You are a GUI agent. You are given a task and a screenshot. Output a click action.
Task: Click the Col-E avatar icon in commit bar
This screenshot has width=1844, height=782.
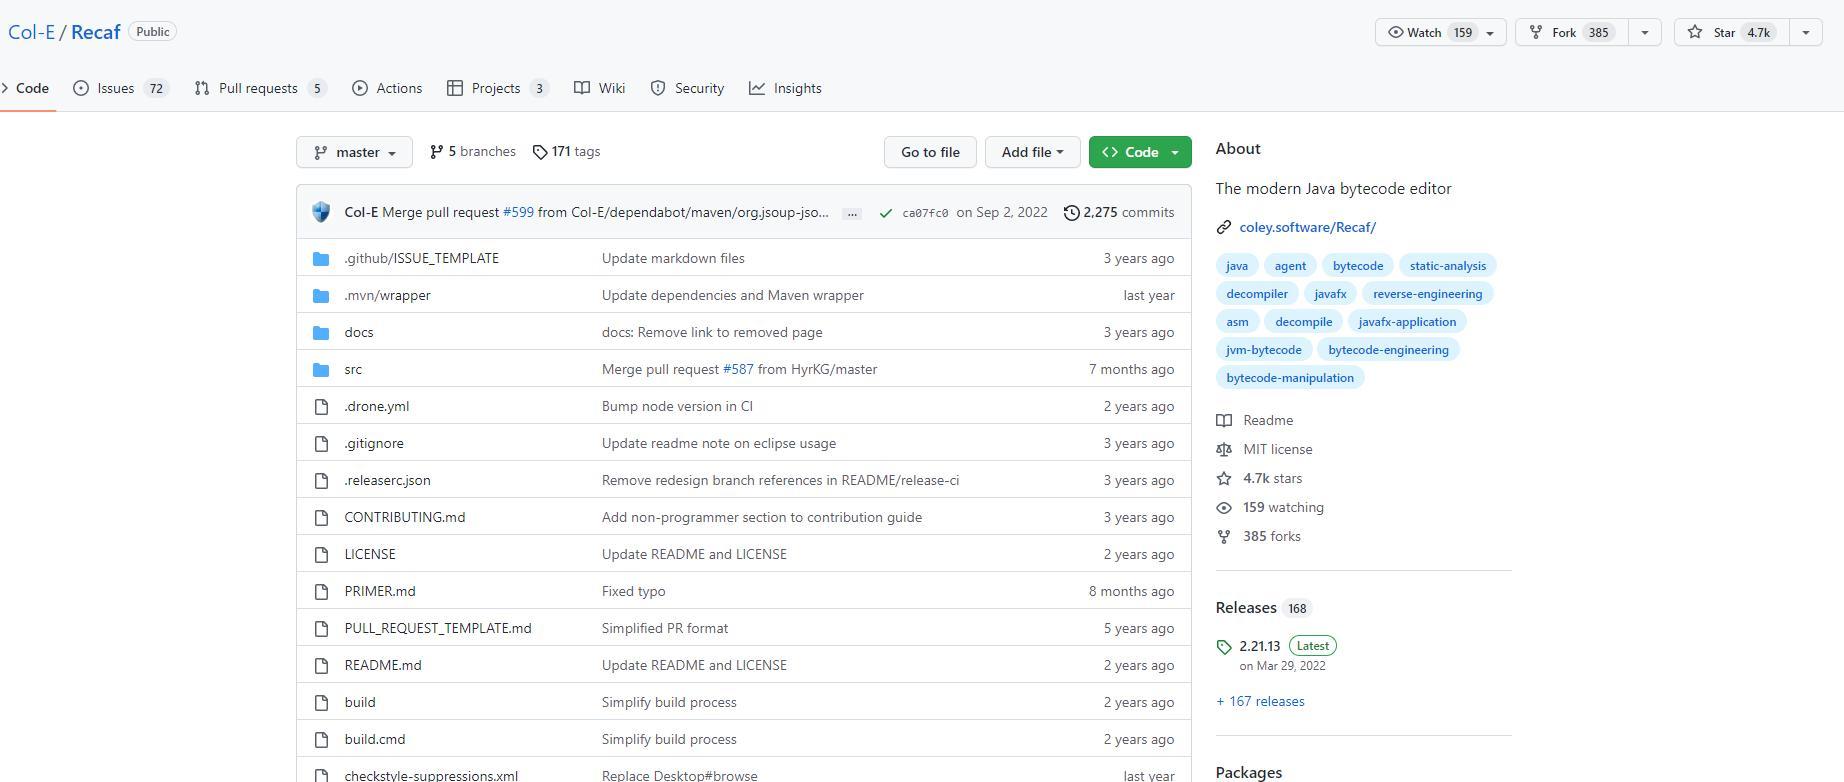pyautogui.click(x=321, y=212)
